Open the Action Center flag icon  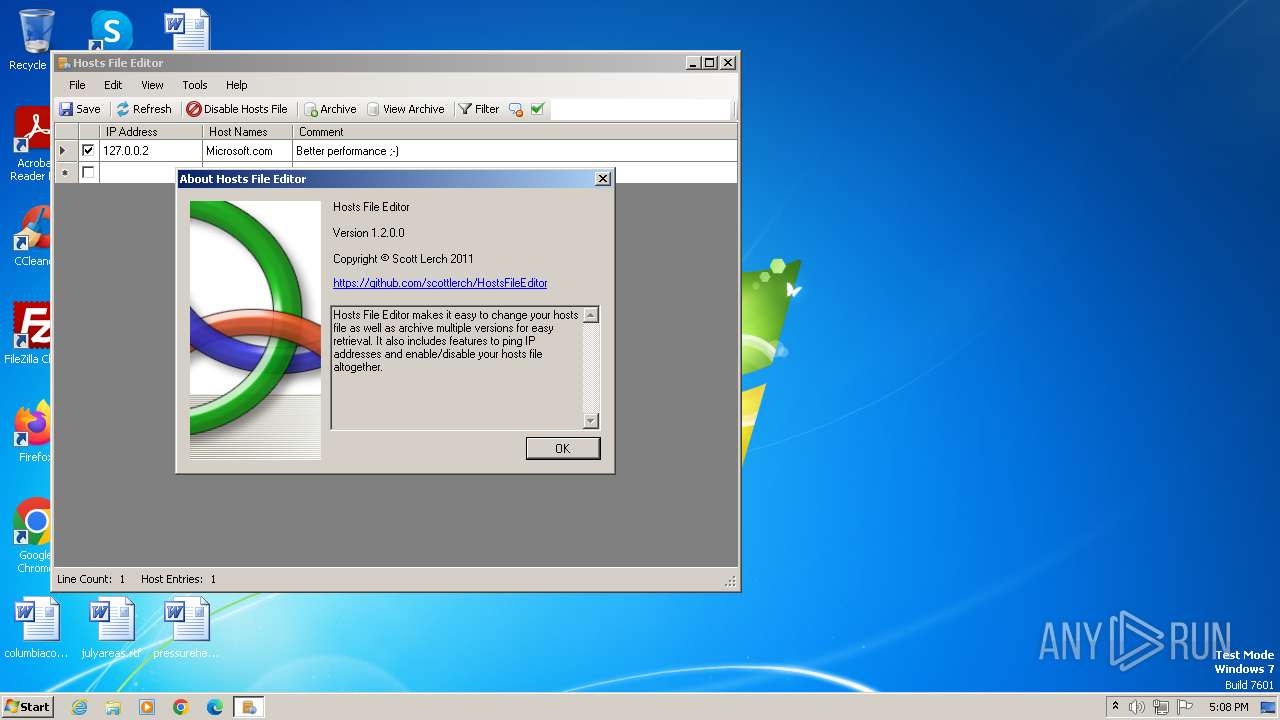(x=1185, y=707)
